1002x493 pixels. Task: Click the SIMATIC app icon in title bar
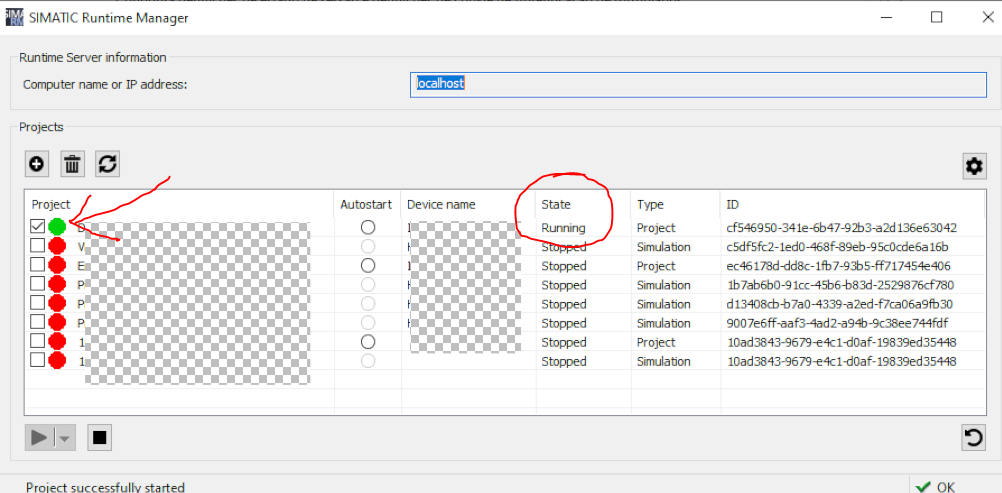15,17
